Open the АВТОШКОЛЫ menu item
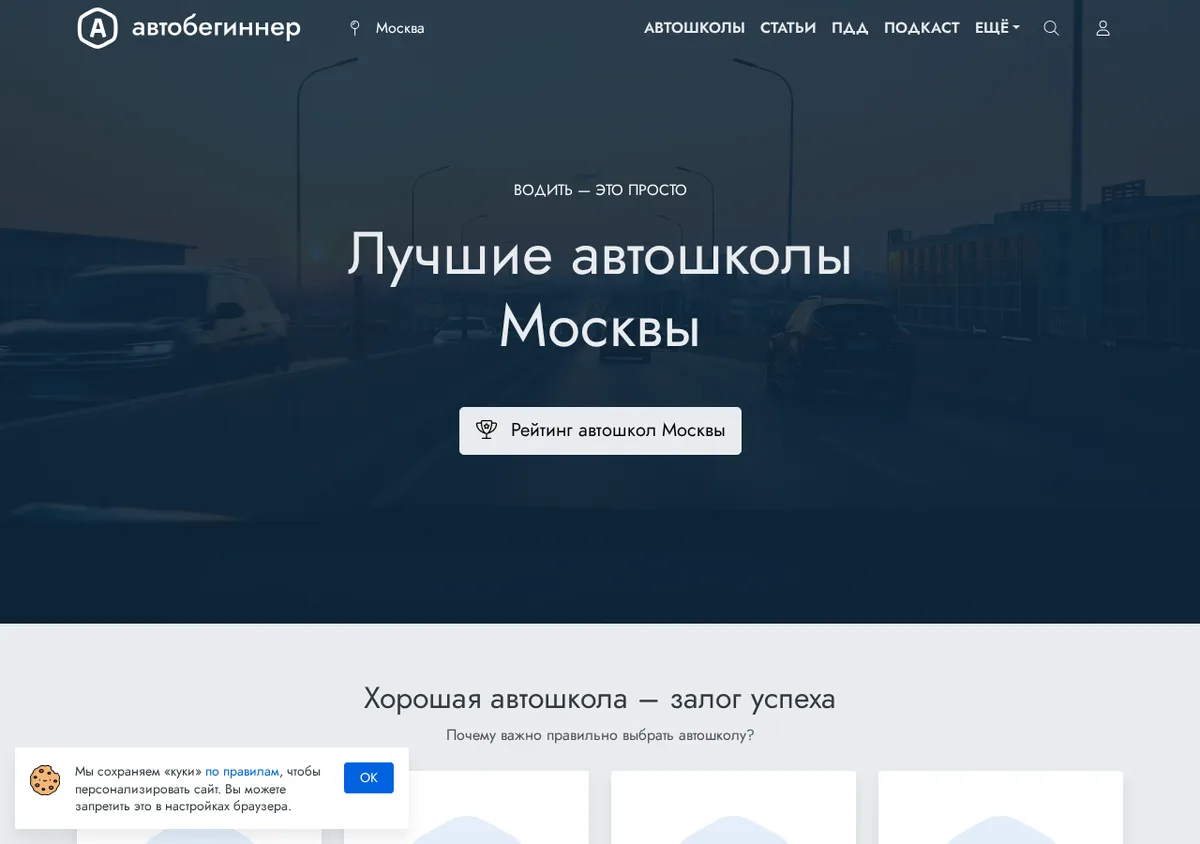 click(694, 28)
